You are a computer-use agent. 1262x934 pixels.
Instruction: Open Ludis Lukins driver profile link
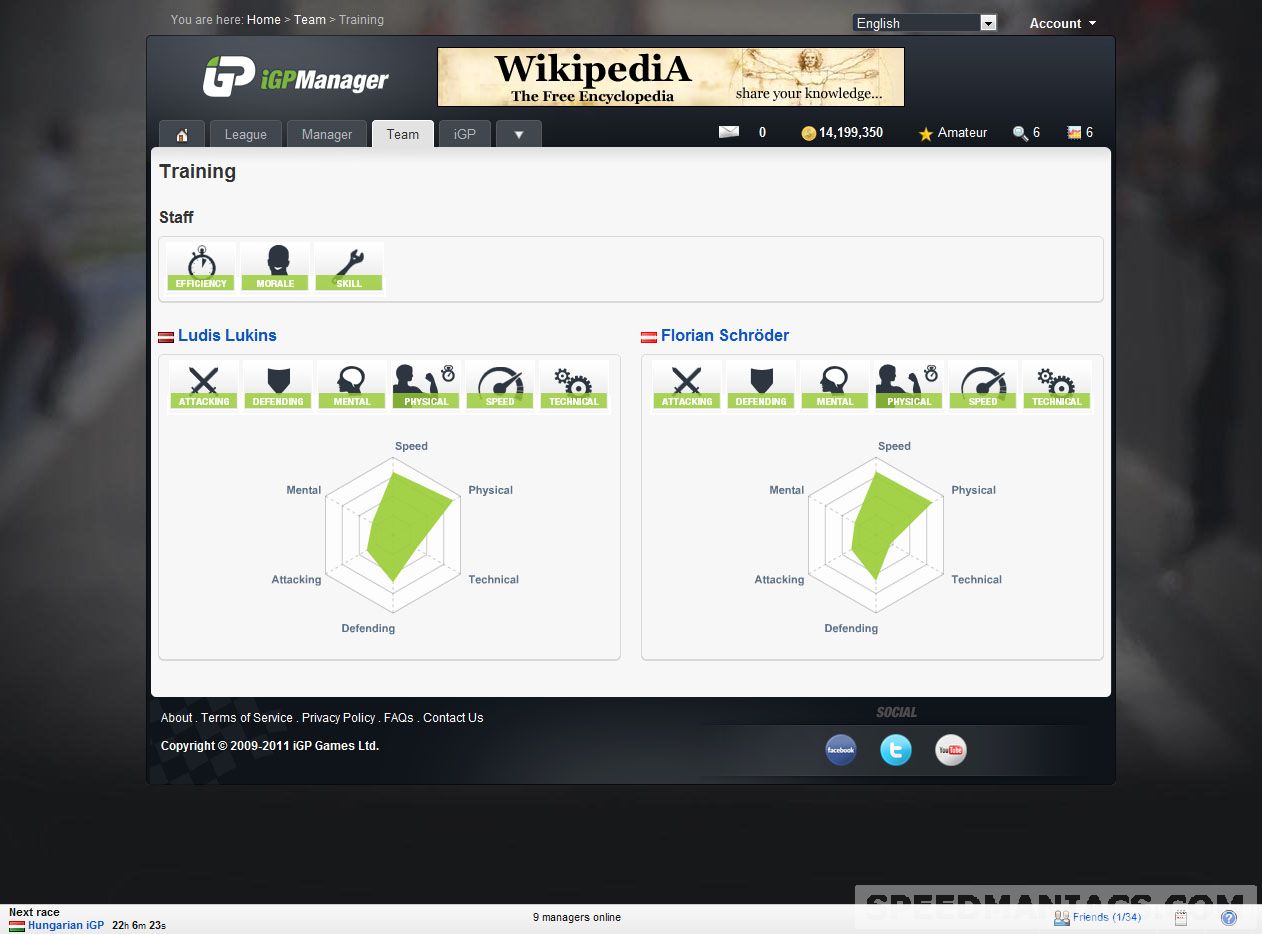[227, 336]
